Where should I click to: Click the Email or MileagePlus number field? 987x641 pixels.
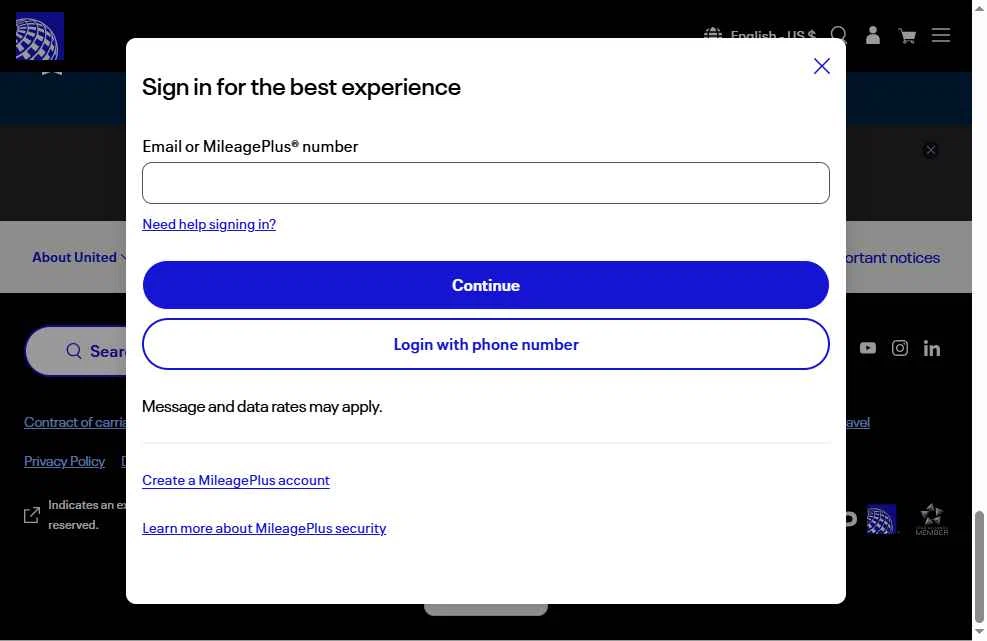click(x=485, y=183)
